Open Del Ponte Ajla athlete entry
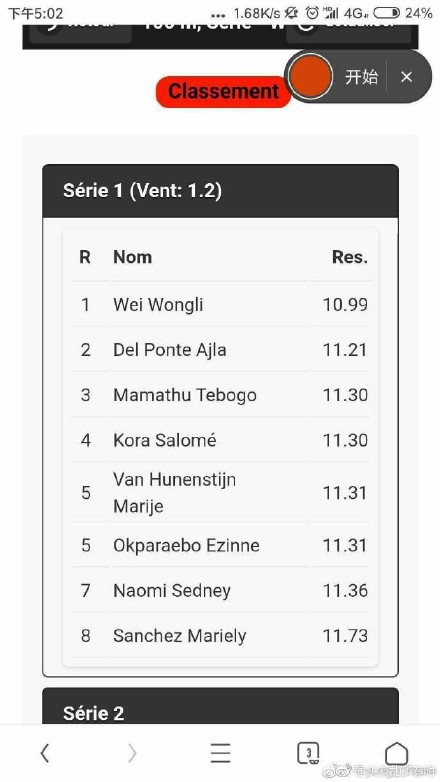 pos(220,350)
